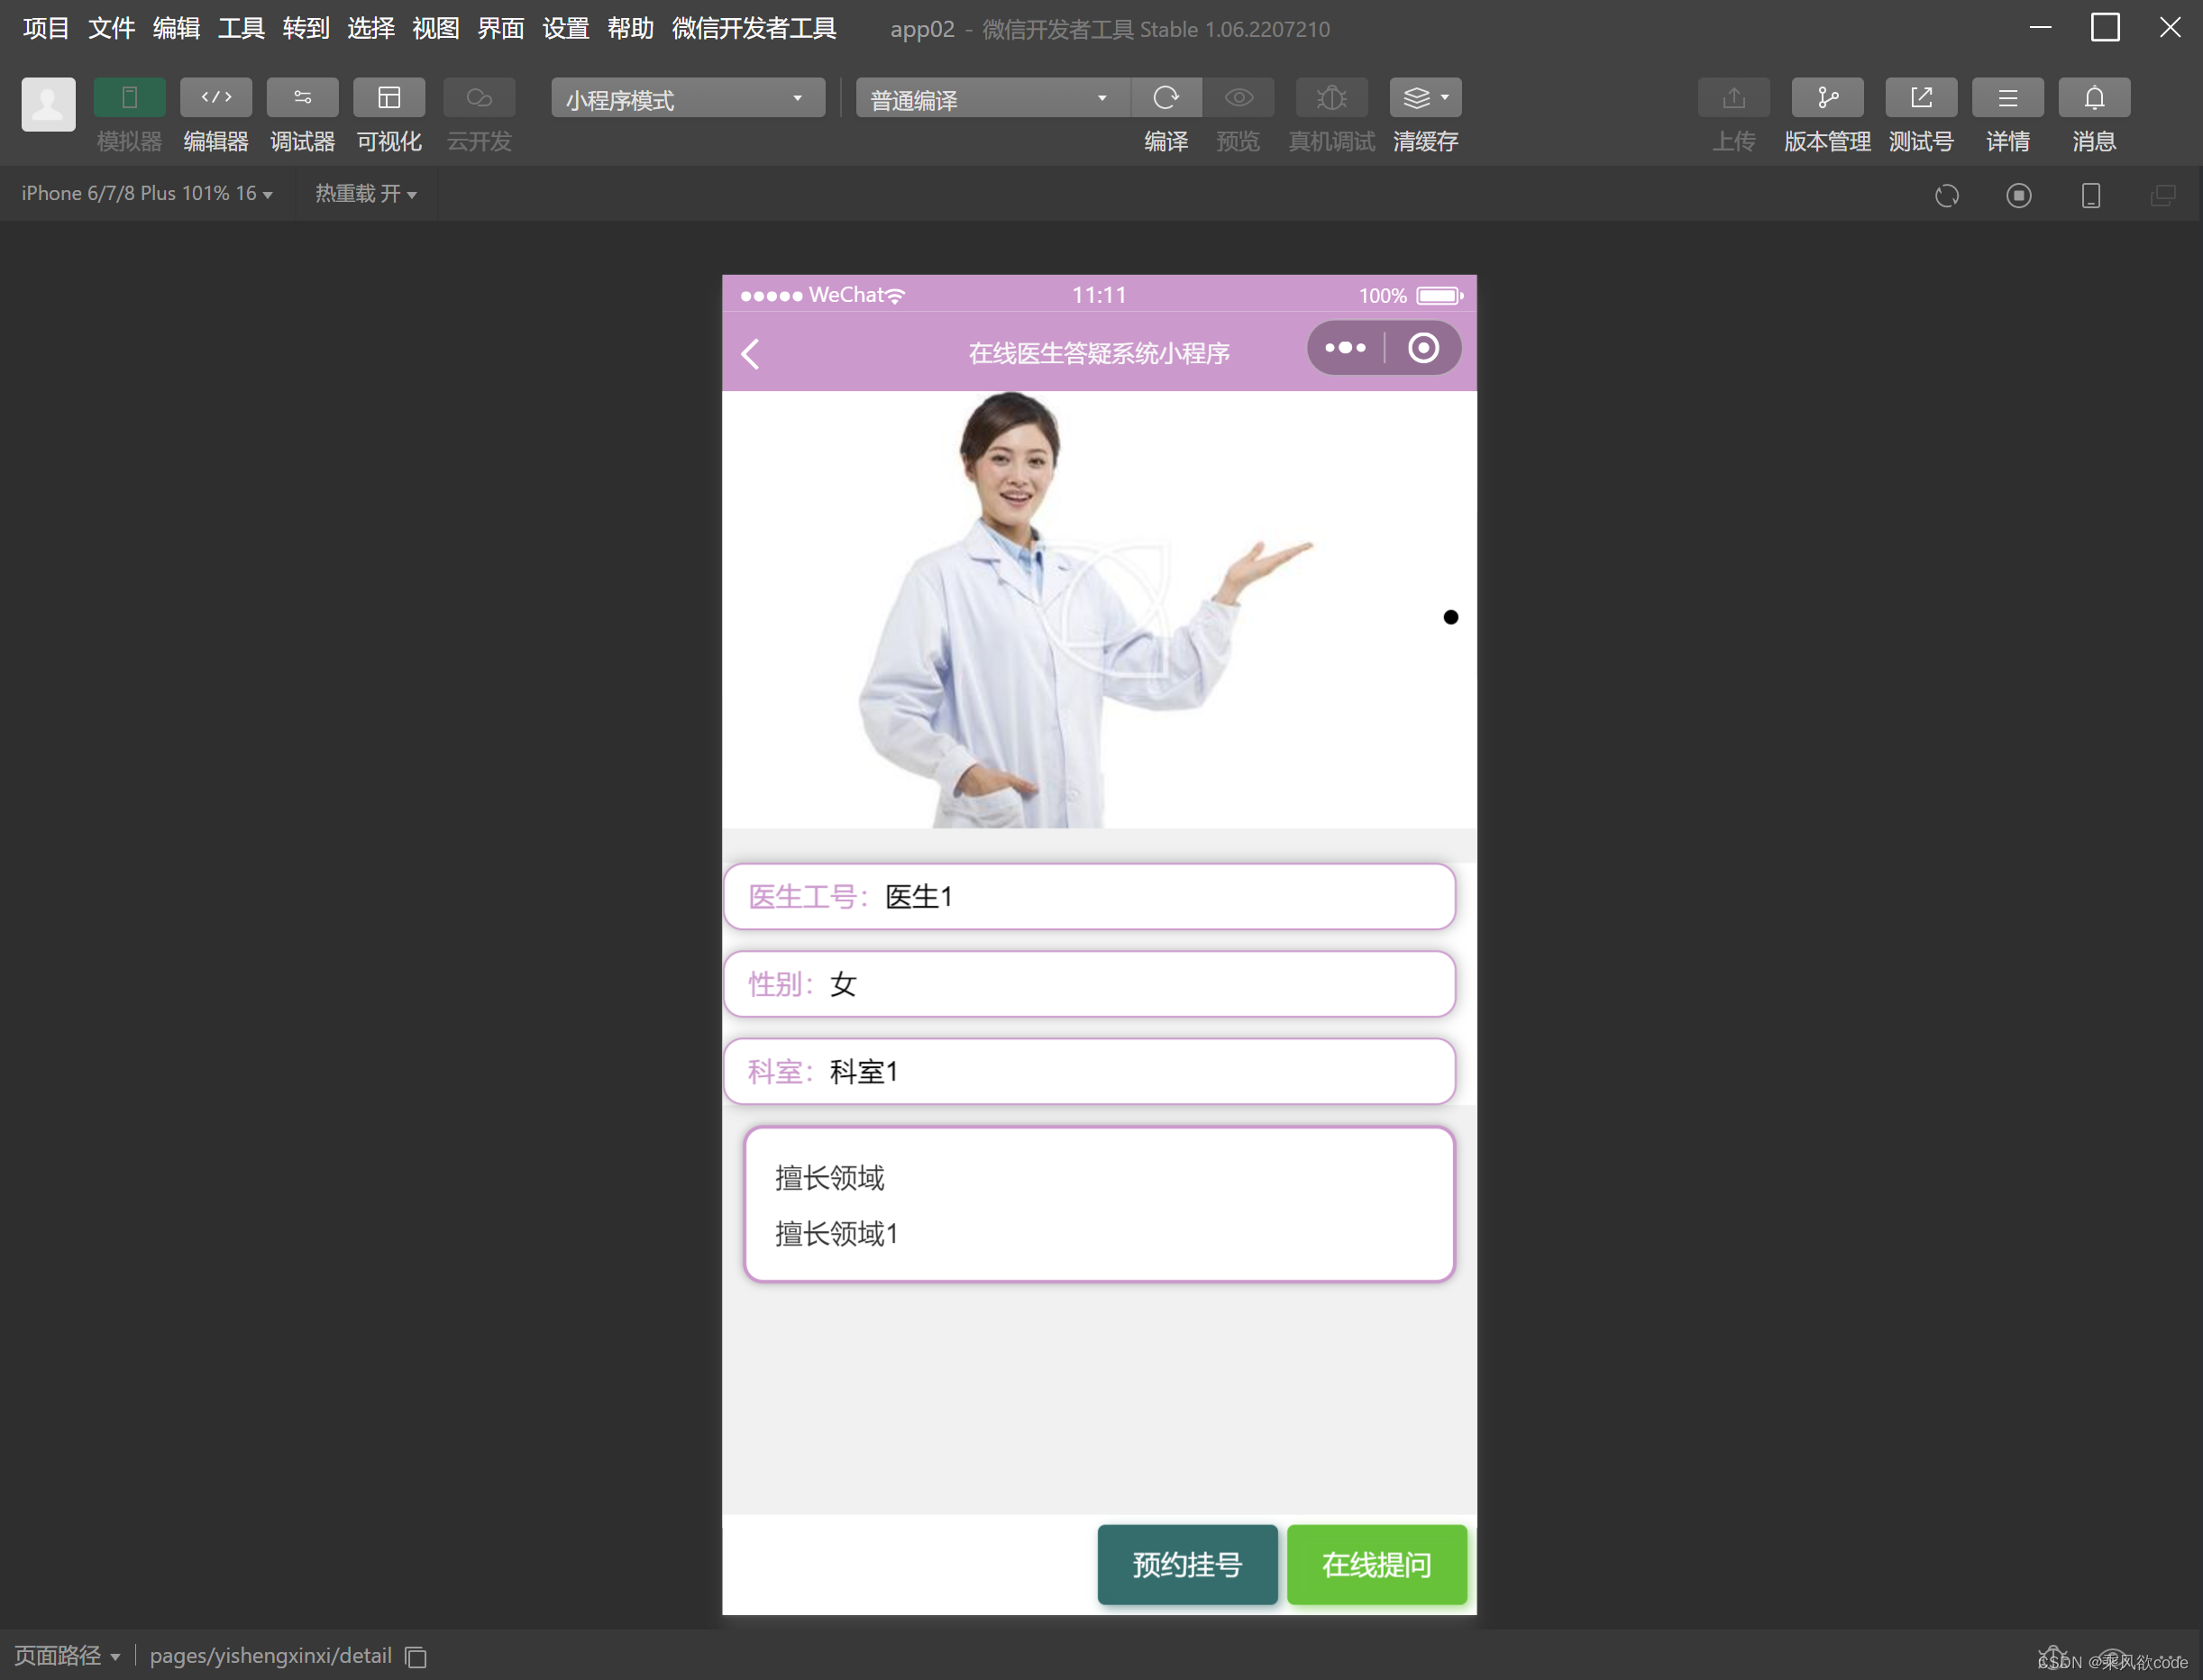Click the 医生工号 doctor ID field
The width and height of the screenshot is (2203, 1680).
point(1090,896)
